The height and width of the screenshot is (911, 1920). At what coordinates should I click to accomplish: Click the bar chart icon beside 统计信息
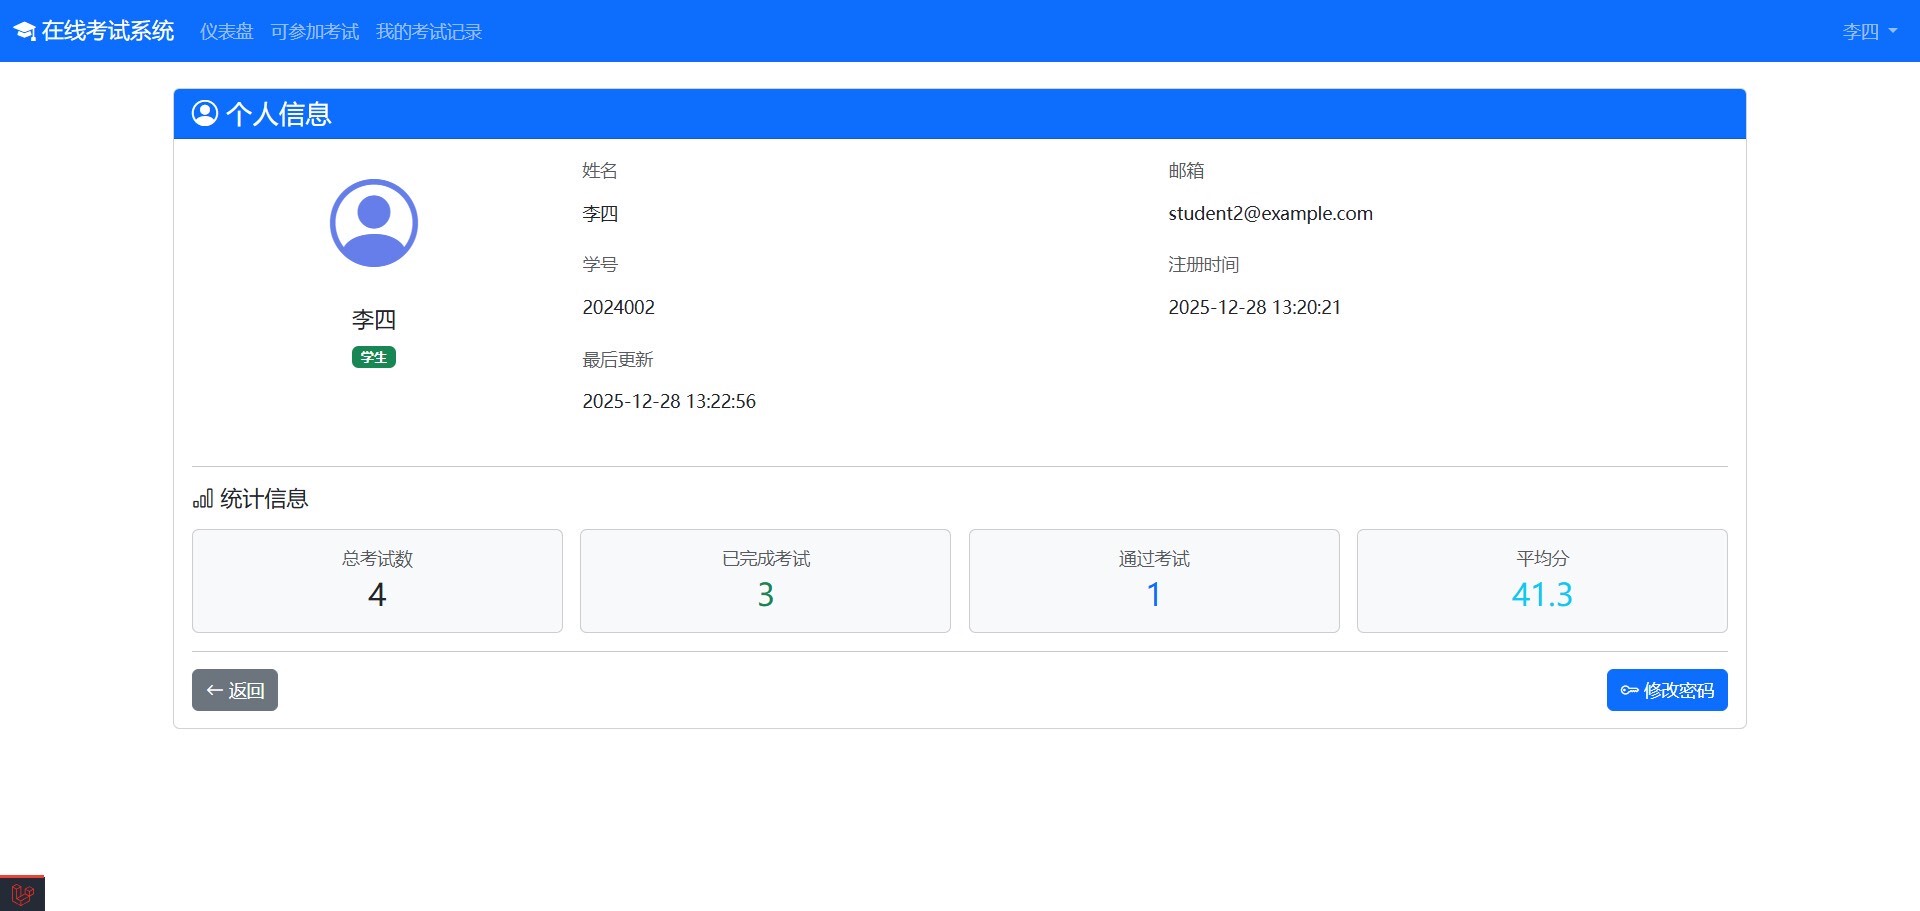(x=203, y=499)
